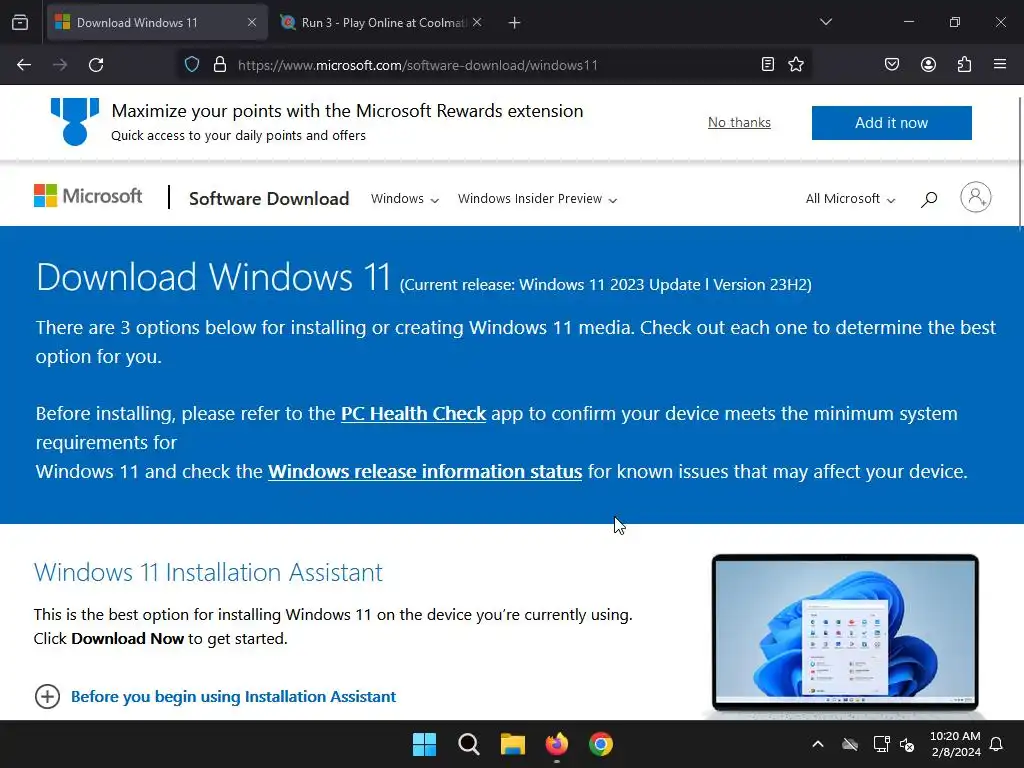The image size is (1024, 768).
Task: Open Software Download heading link
Action: click(269, 199)
